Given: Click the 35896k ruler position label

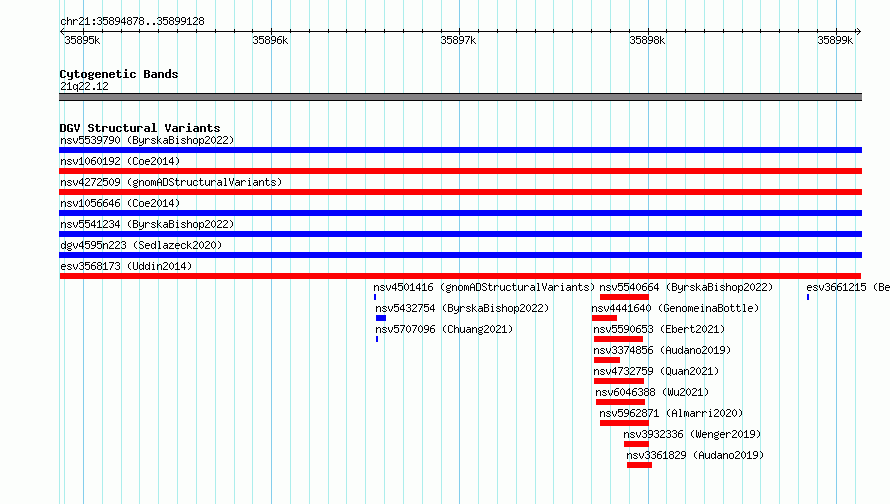Looking at the screenshot, I should [270, 40].
